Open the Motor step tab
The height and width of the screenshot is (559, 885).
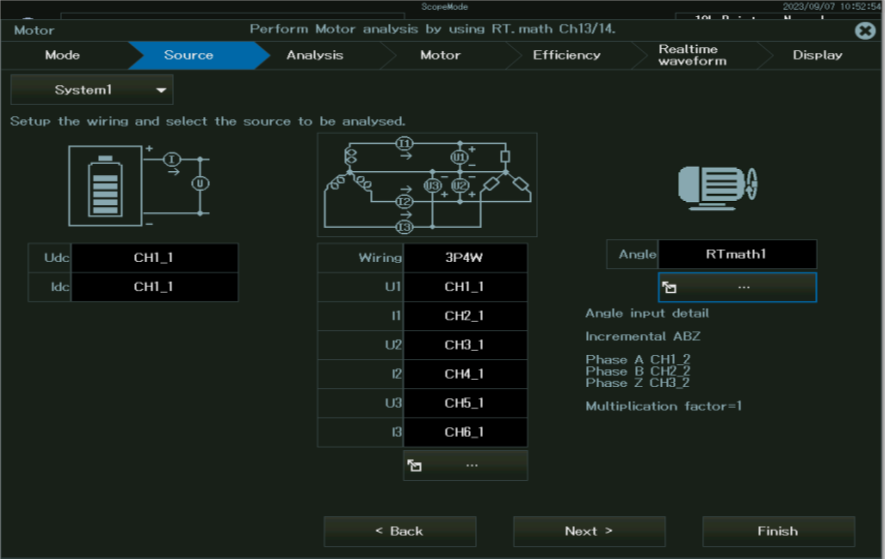440,55
